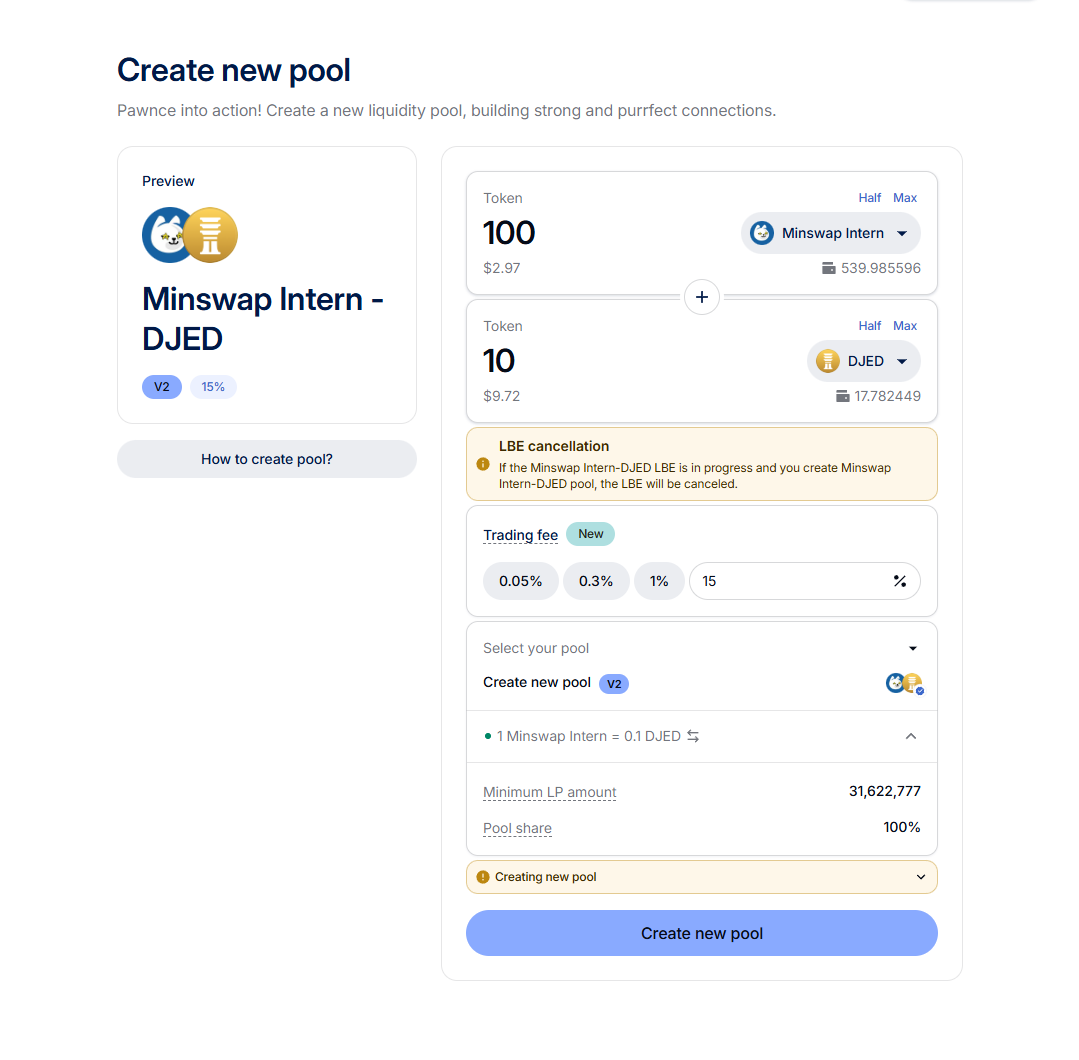
Task: Click the percent icon in fee input
Action: [900, 581]
